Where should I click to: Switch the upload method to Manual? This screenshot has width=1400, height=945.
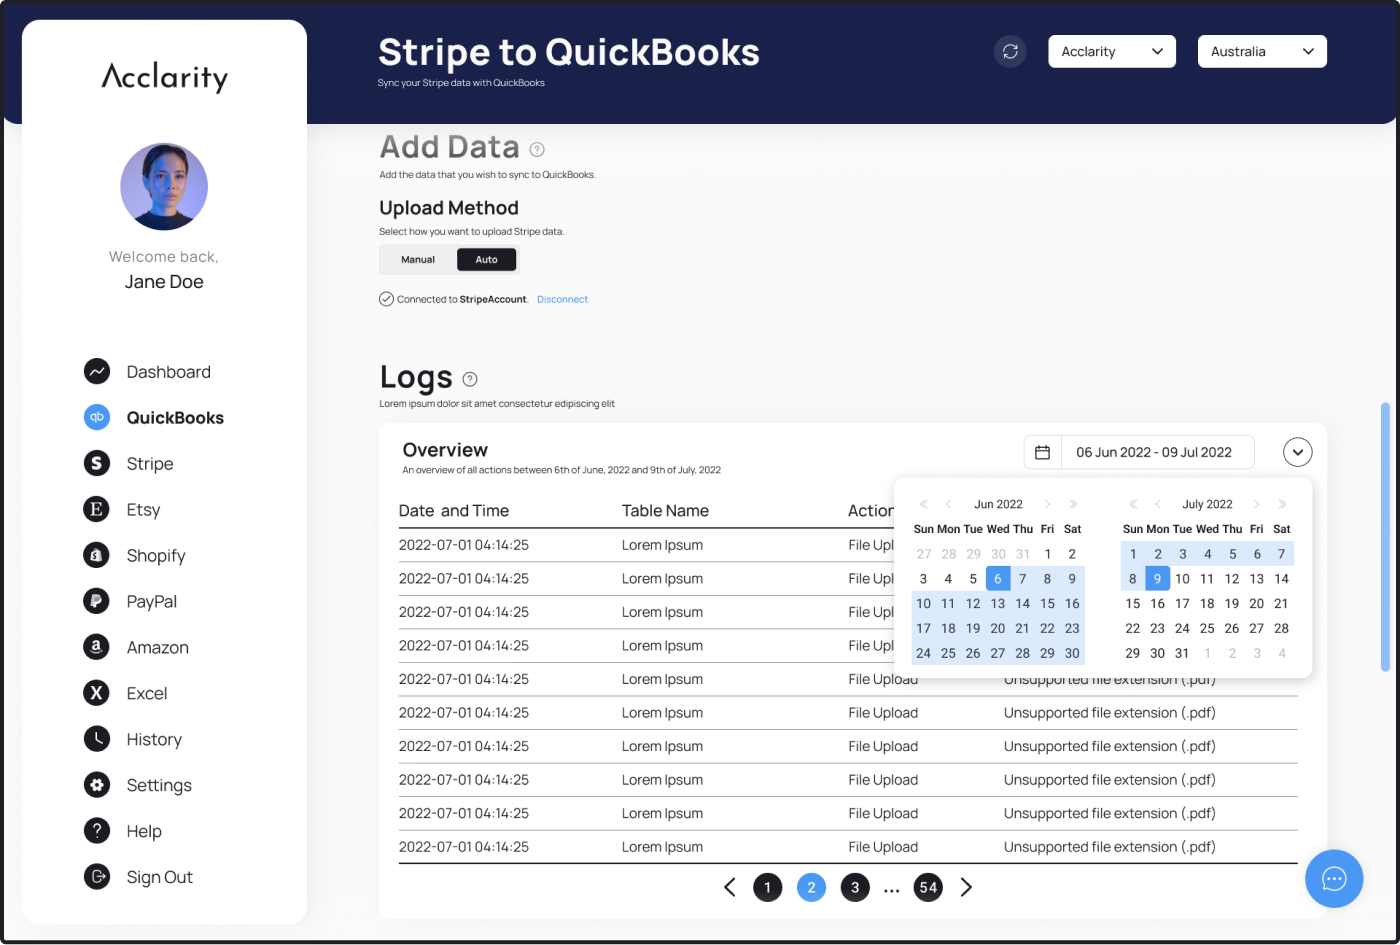416,259
